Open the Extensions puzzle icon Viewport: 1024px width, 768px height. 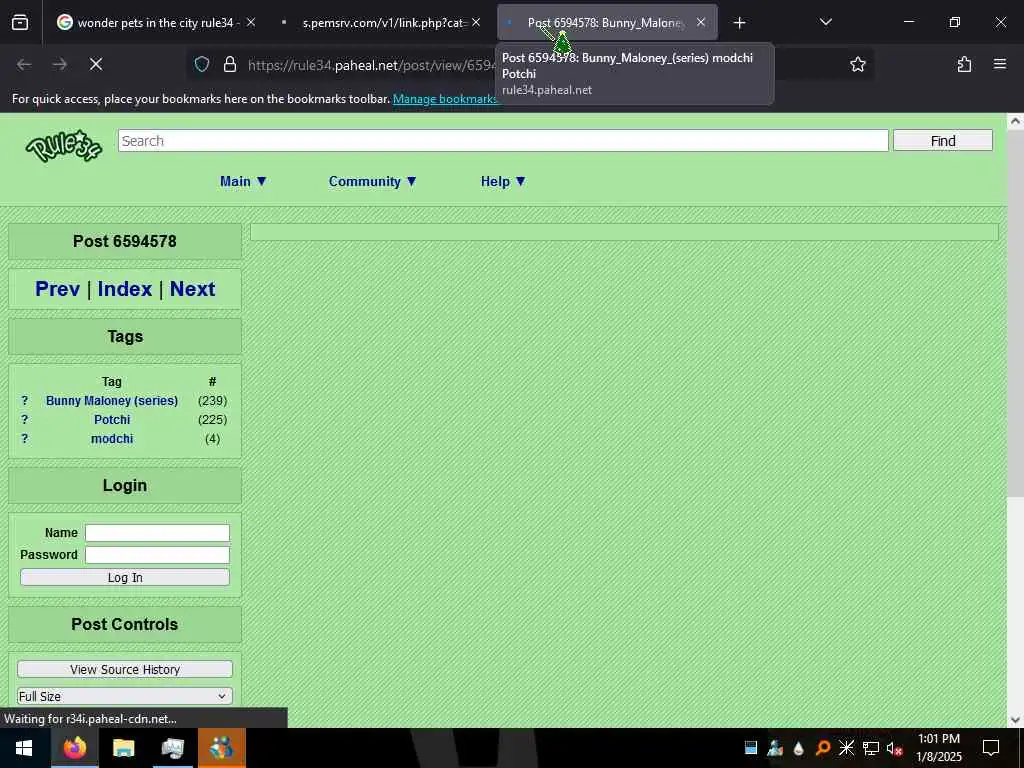[964, 64]
